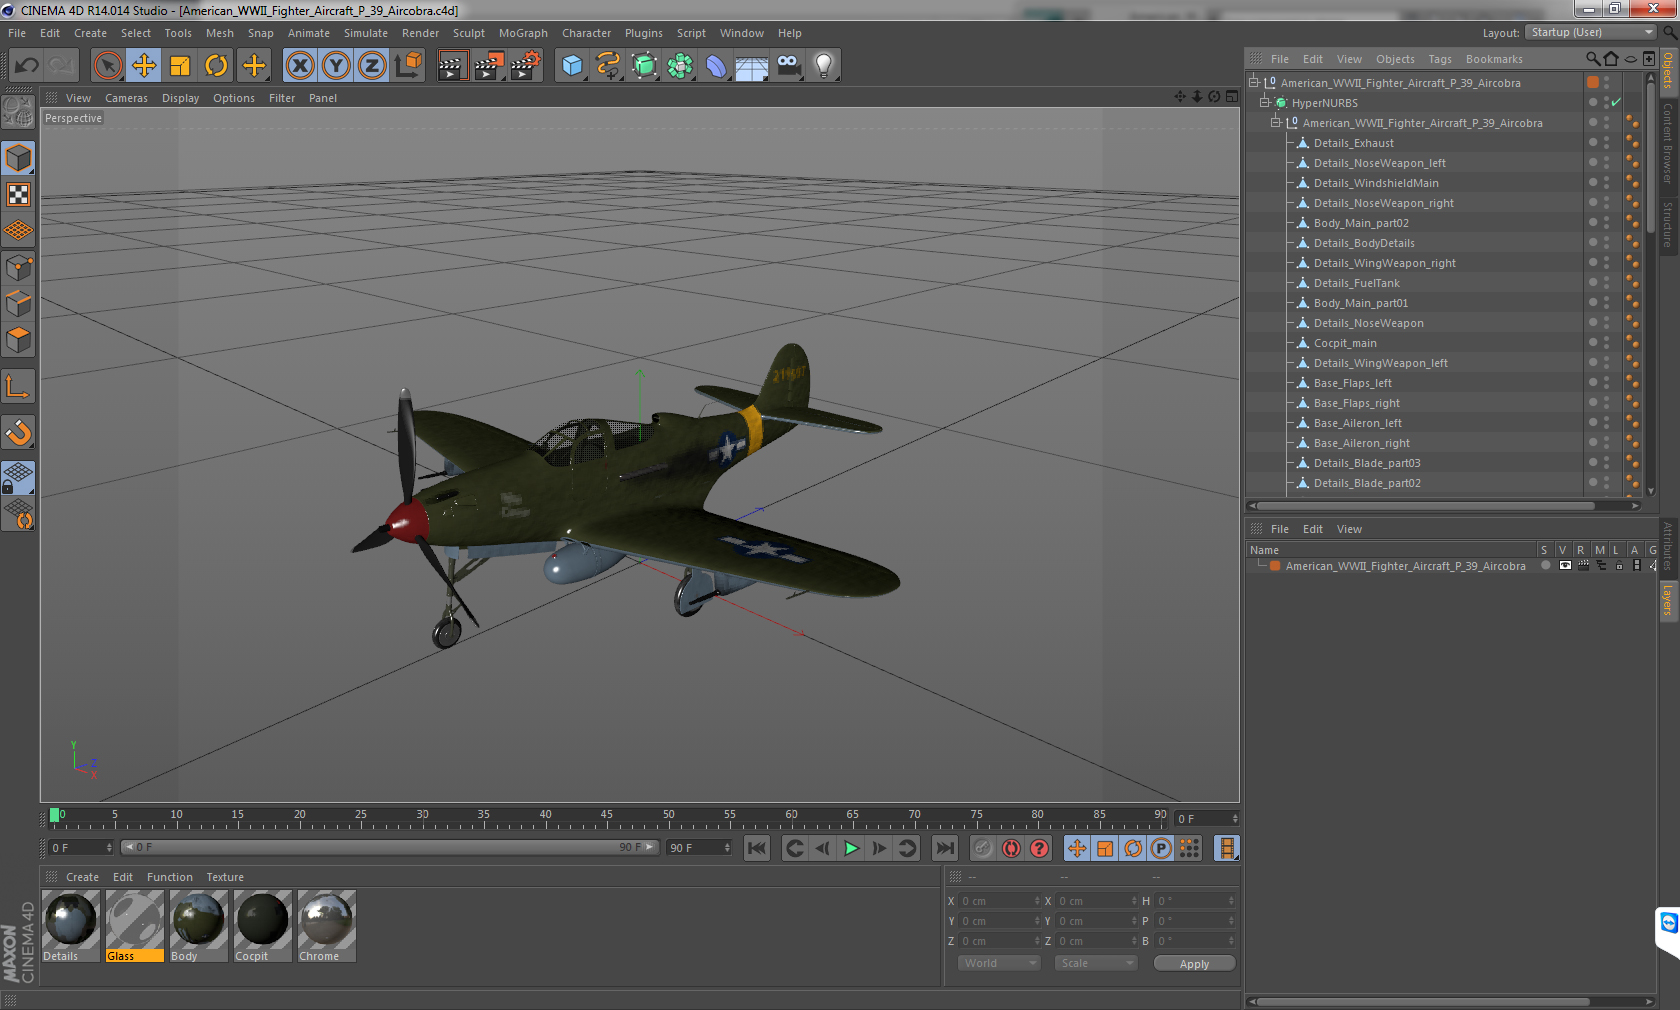Open the deformer objects icon
This screenshot has height=1010, width=1680.
[716, 66]
